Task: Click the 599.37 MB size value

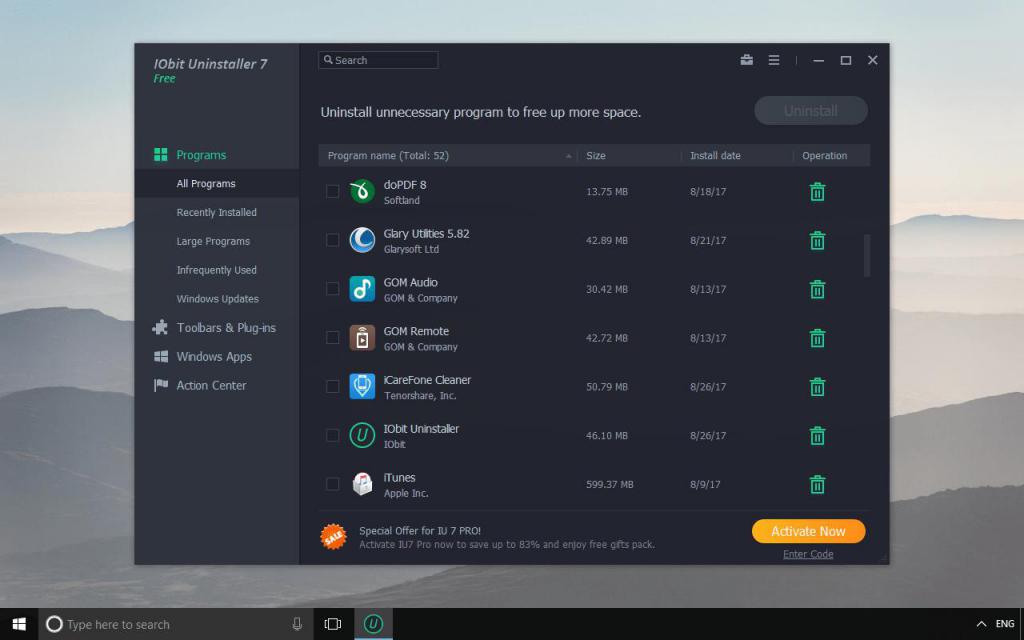Action: tap(609, 485)
